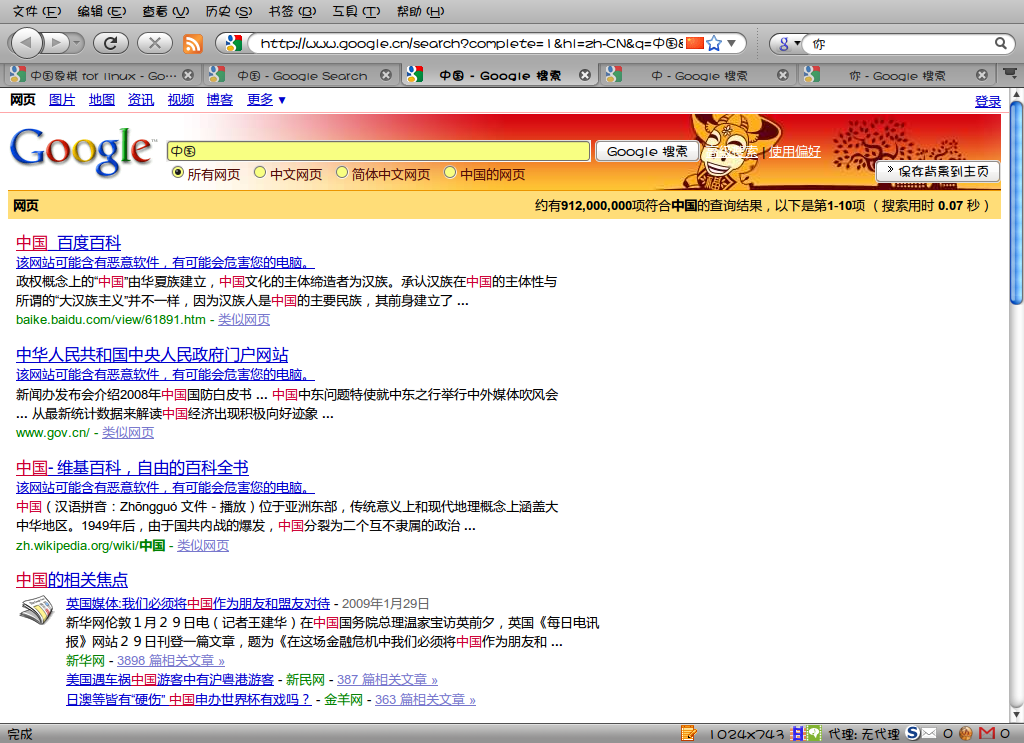Switch to the '中国 - Google Search' tab
The height and width of the screenshot is (743, 1024).
click(x=300, y=75)
